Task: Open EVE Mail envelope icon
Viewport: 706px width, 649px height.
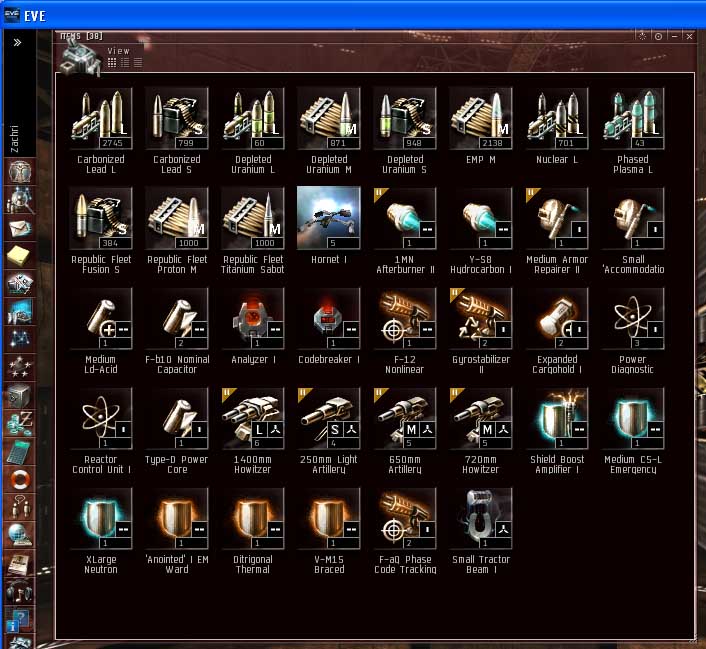Action: [x=20, y=229]
